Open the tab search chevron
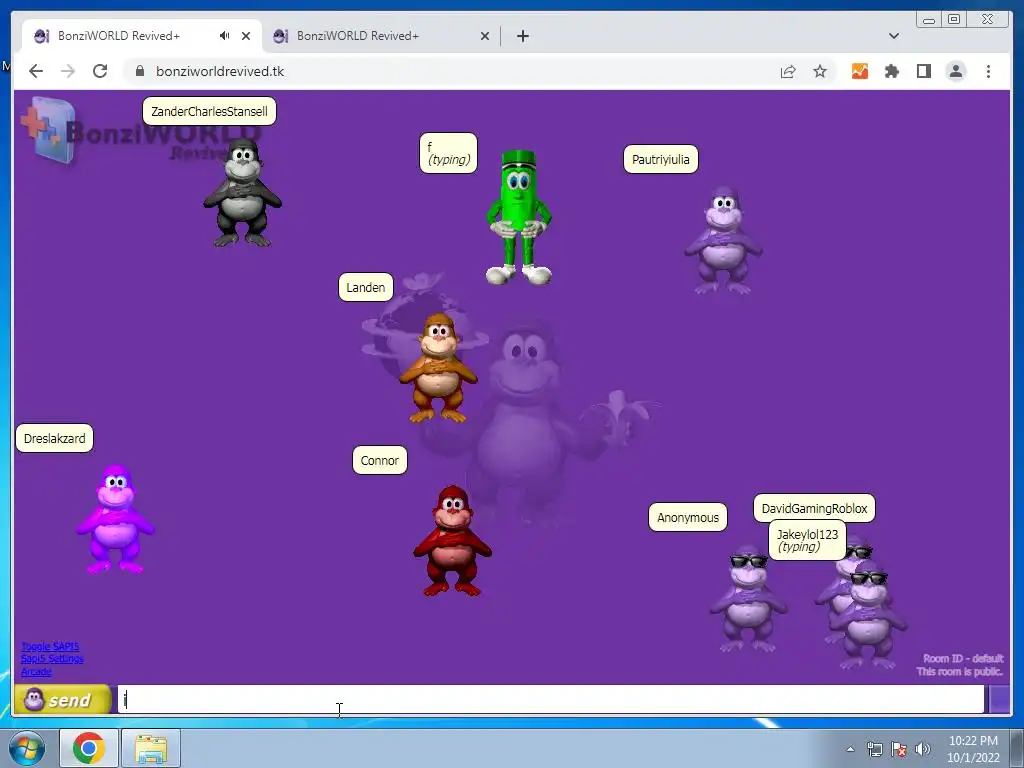Viewport: 1024px width, 768px height. click(893, 36)
